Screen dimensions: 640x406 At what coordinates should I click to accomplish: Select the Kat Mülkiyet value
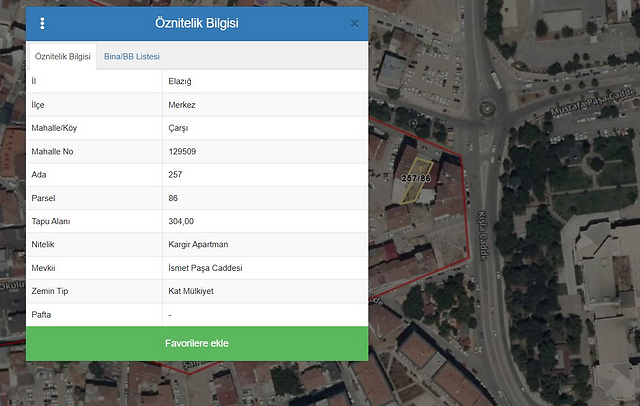190,291
